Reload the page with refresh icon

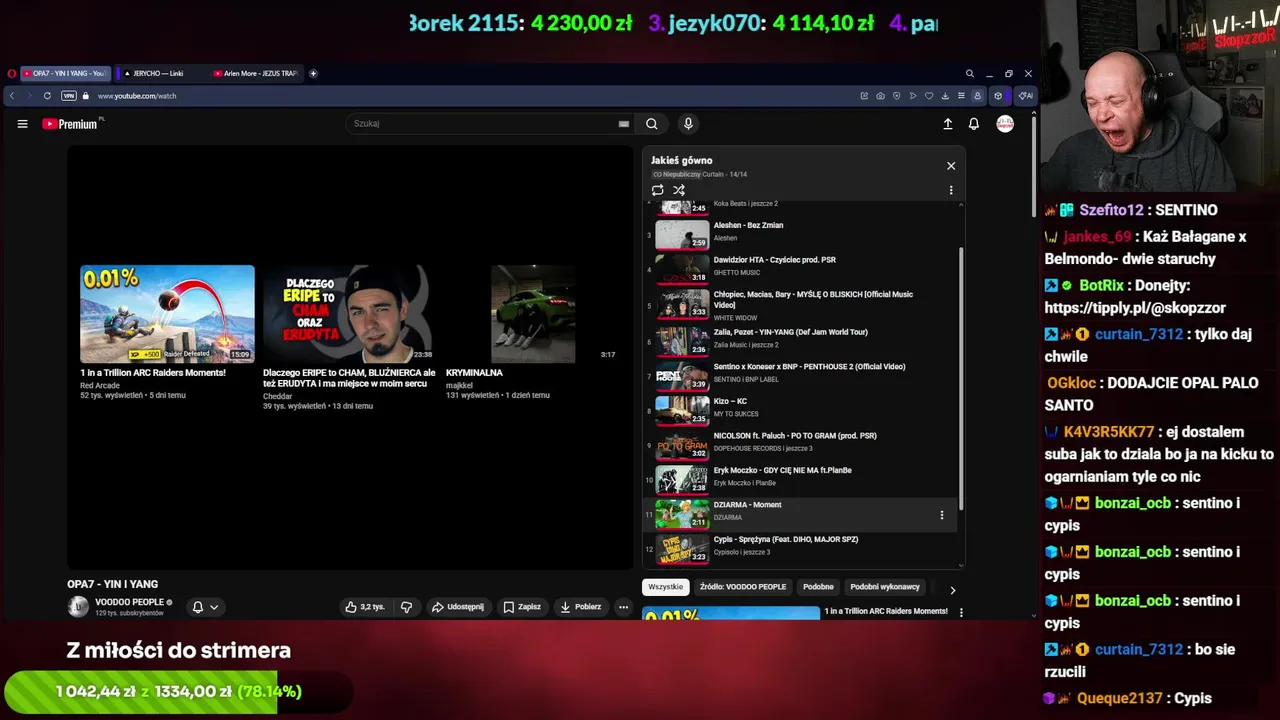46,96
